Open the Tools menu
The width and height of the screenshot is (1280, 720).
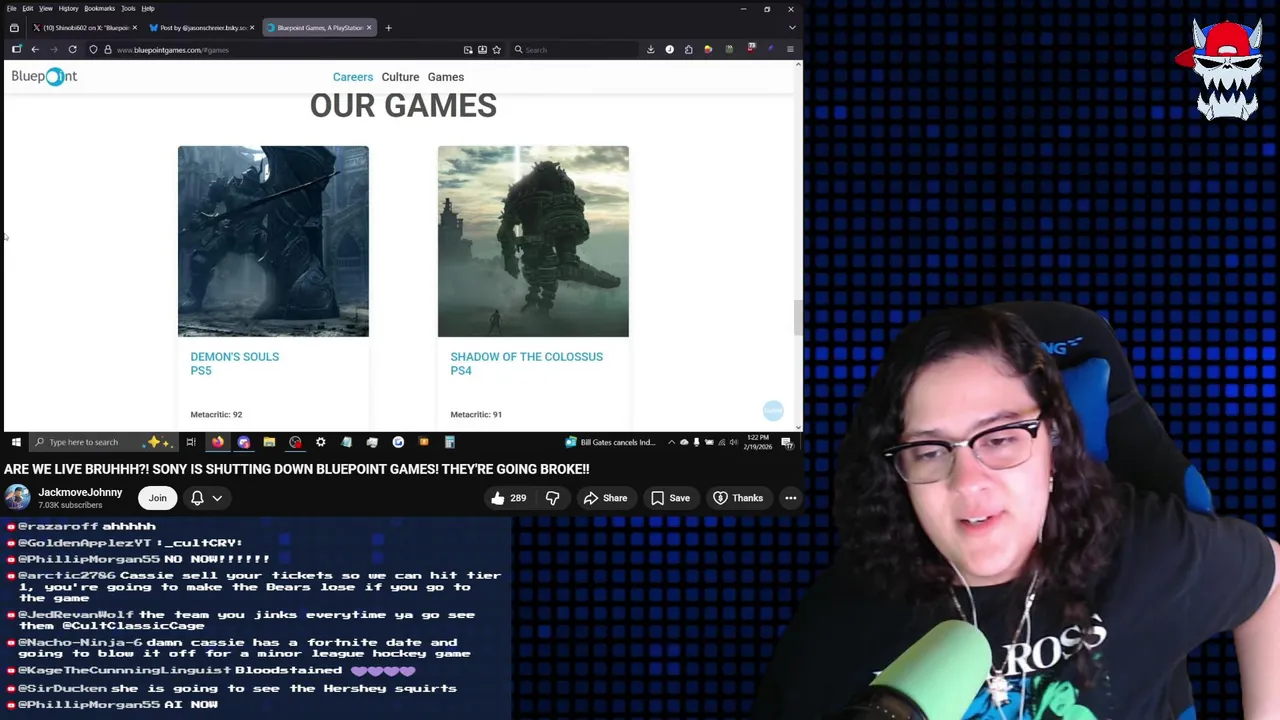pyautogui.click(x=128, y=8)
